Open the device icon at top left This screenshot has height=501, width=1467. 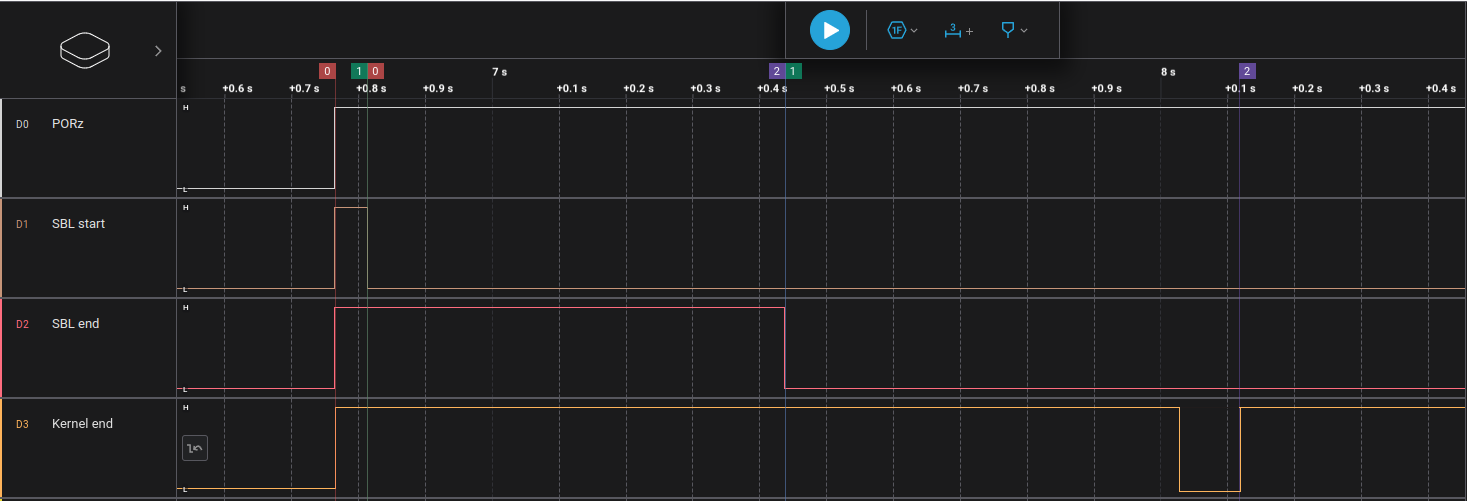tap(85, 51)
